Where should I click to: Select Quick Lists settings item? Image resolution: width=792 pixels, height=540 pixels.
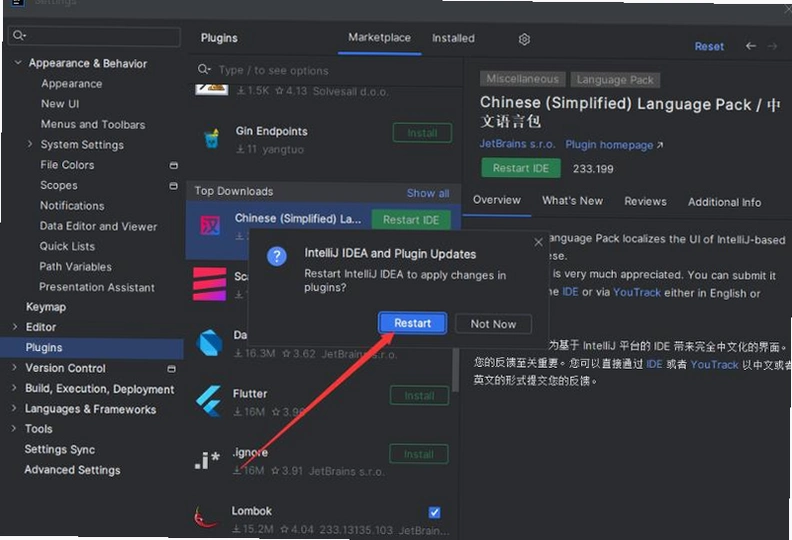coord(67,246)
